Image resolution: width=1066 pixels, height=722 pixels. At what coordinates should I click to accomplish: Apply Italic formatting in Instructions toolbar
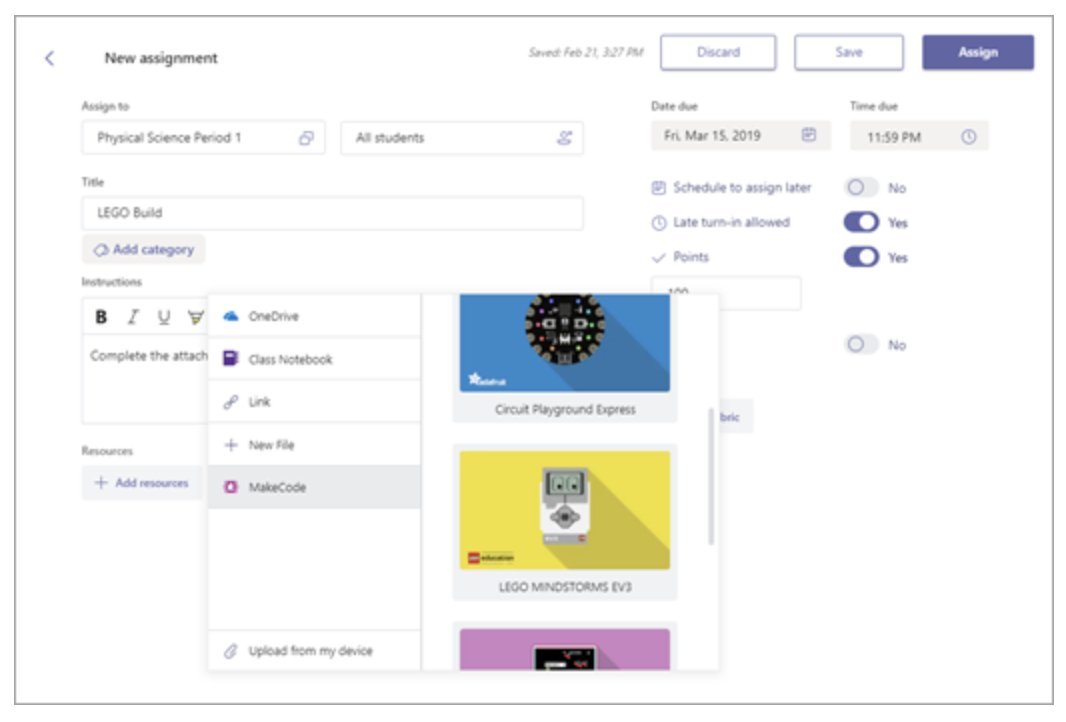click(x=133, y=317)
